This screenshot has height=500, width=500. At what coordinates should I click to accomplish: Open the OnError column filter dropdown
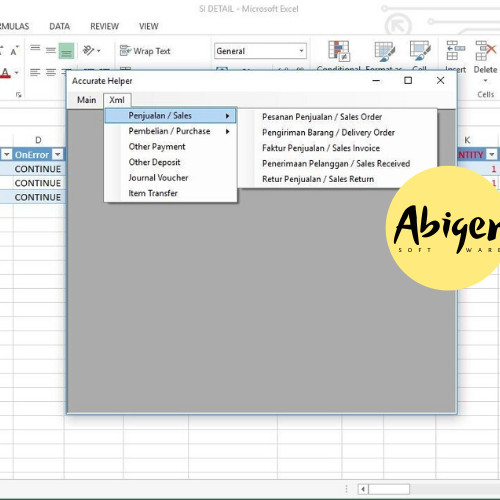pos(58,154)
